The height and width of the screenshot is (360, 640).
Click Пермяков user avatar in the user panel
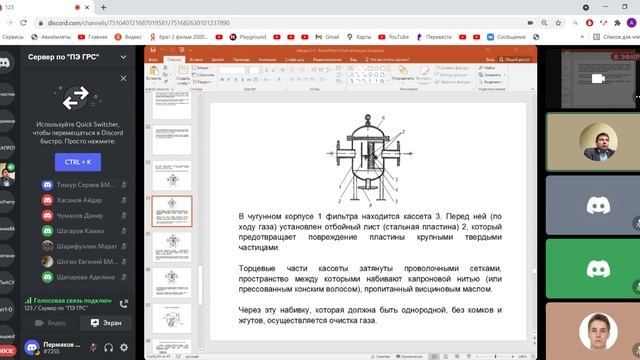coord(32,347)
